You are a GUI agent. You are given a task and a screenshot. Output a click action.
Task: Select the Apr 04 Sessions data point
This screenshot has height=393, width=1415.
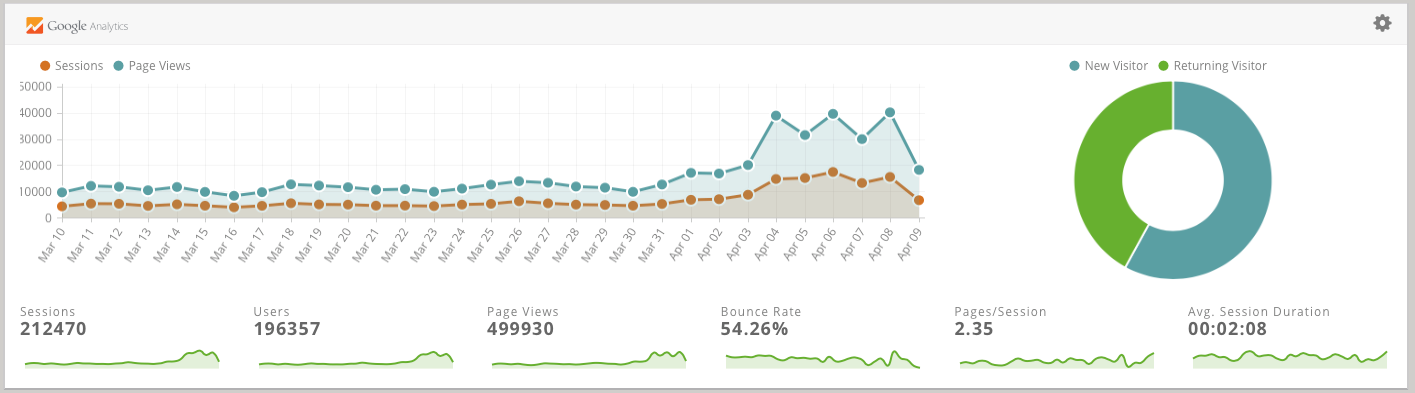776,179
